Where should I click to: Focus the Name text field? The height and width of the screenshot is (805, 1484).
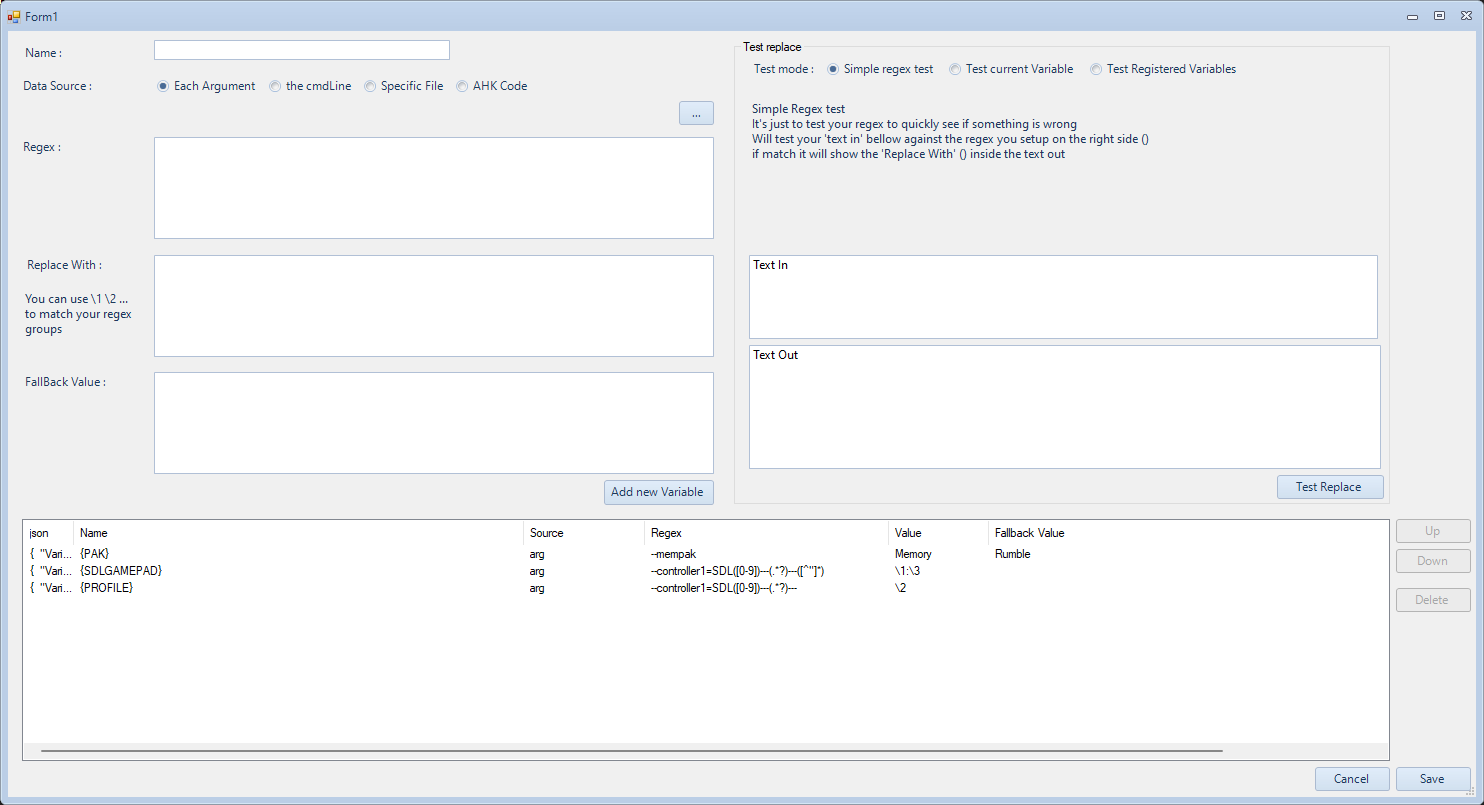(301, 50)
